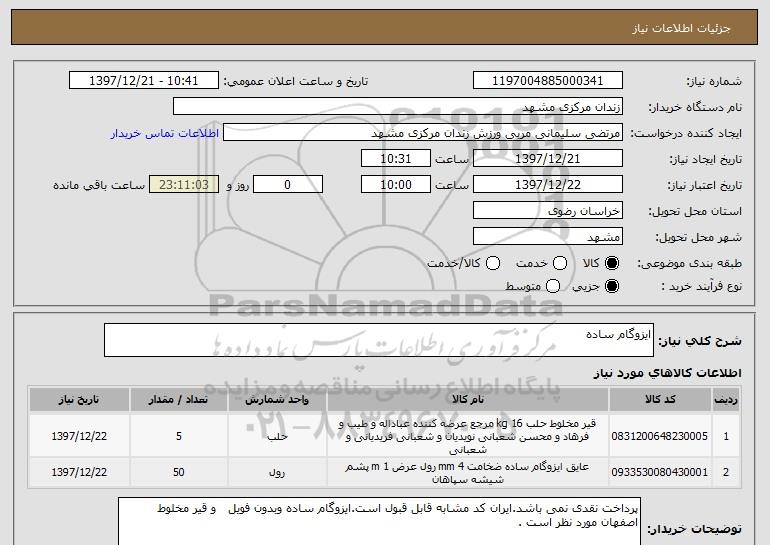Click the validity time field 10:00
The width and height of the screenshot is (770, 545).
tap(396, 185)
